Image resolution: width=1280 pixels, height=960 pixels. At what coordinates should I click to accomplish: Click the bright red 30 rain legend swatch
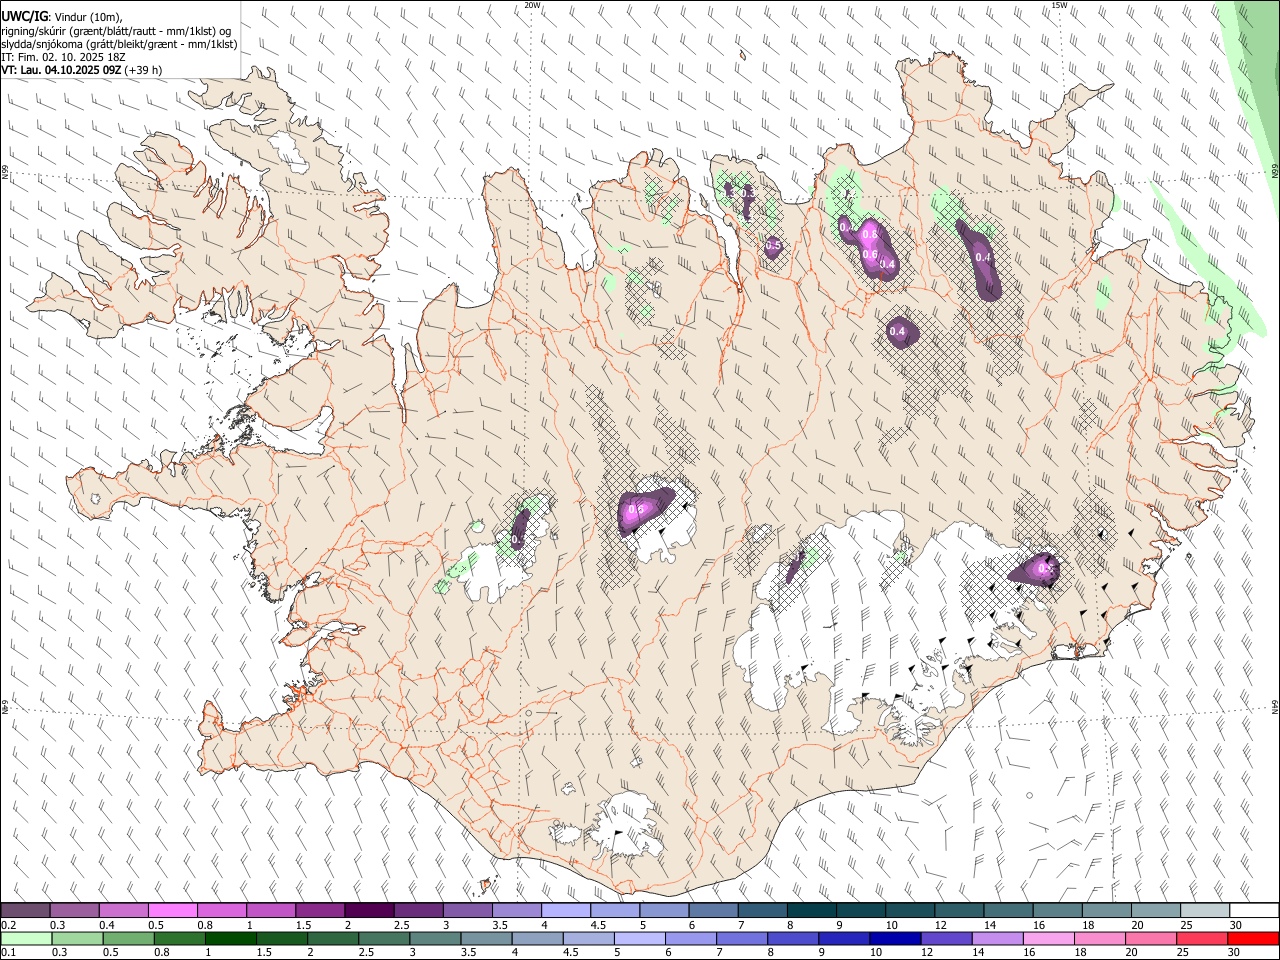click(x=1253, y=938)
